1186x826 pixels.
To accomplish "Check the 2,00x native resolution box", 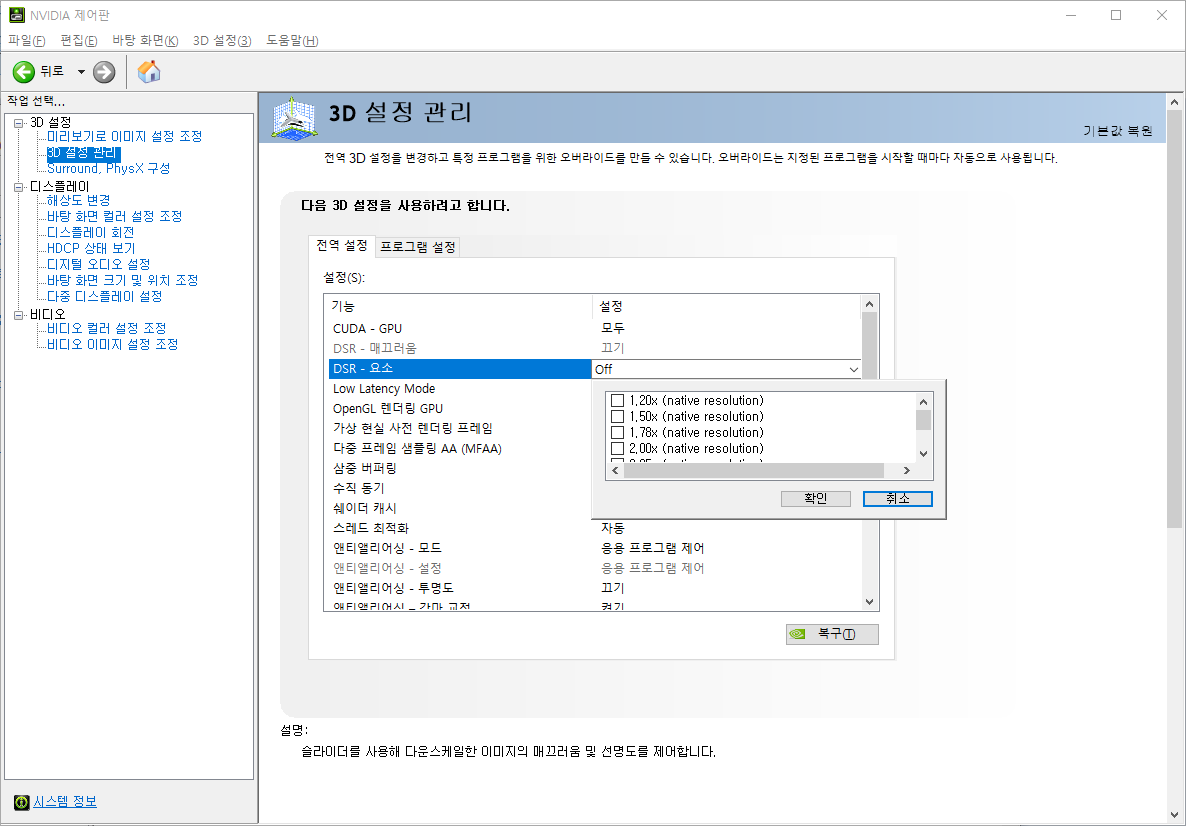I will coord(617,448).
